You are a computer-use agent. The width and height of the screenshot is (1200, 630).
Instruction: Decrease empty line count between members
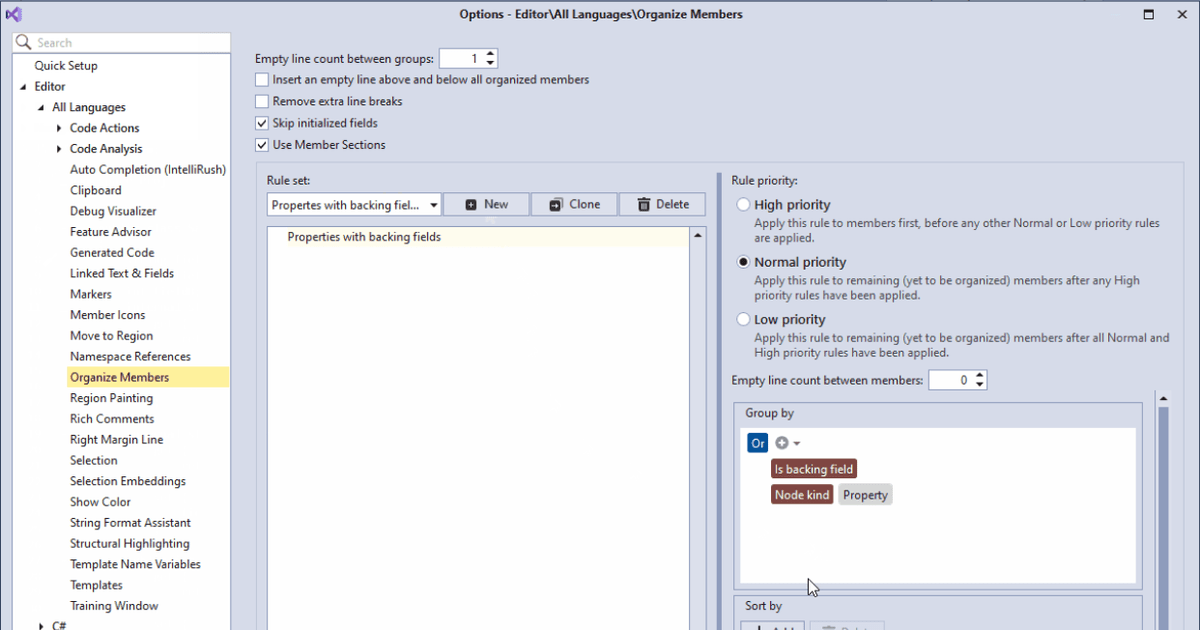click(980, 385)
